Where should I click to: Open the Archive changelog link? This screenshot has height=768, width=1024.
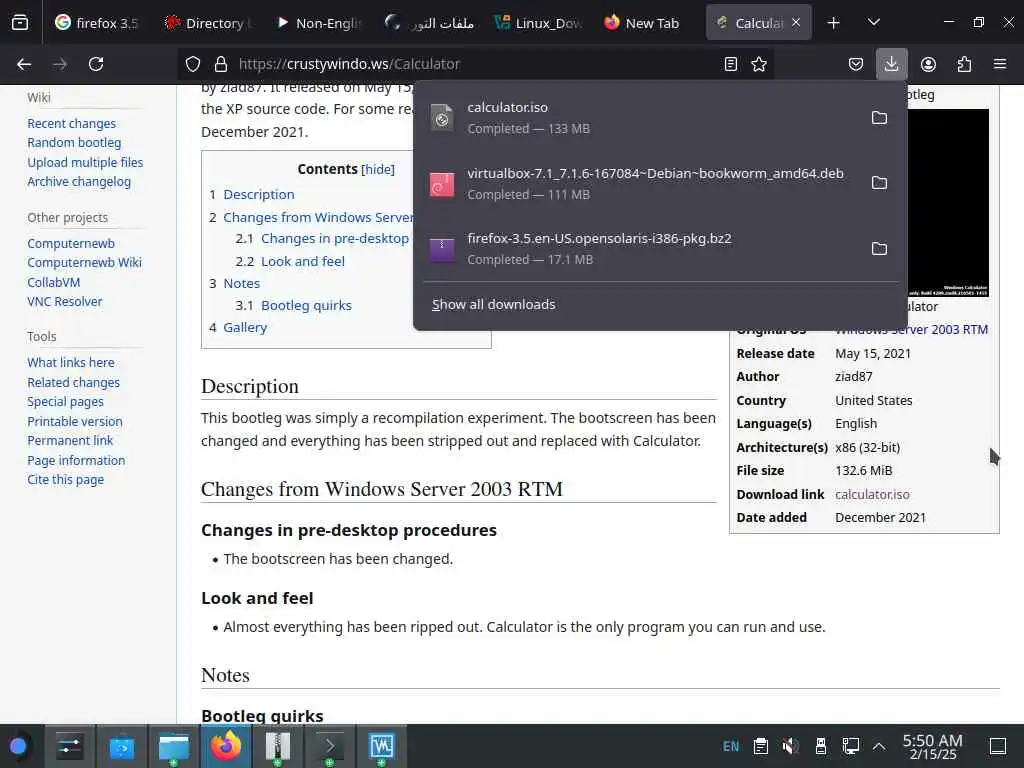79,182
